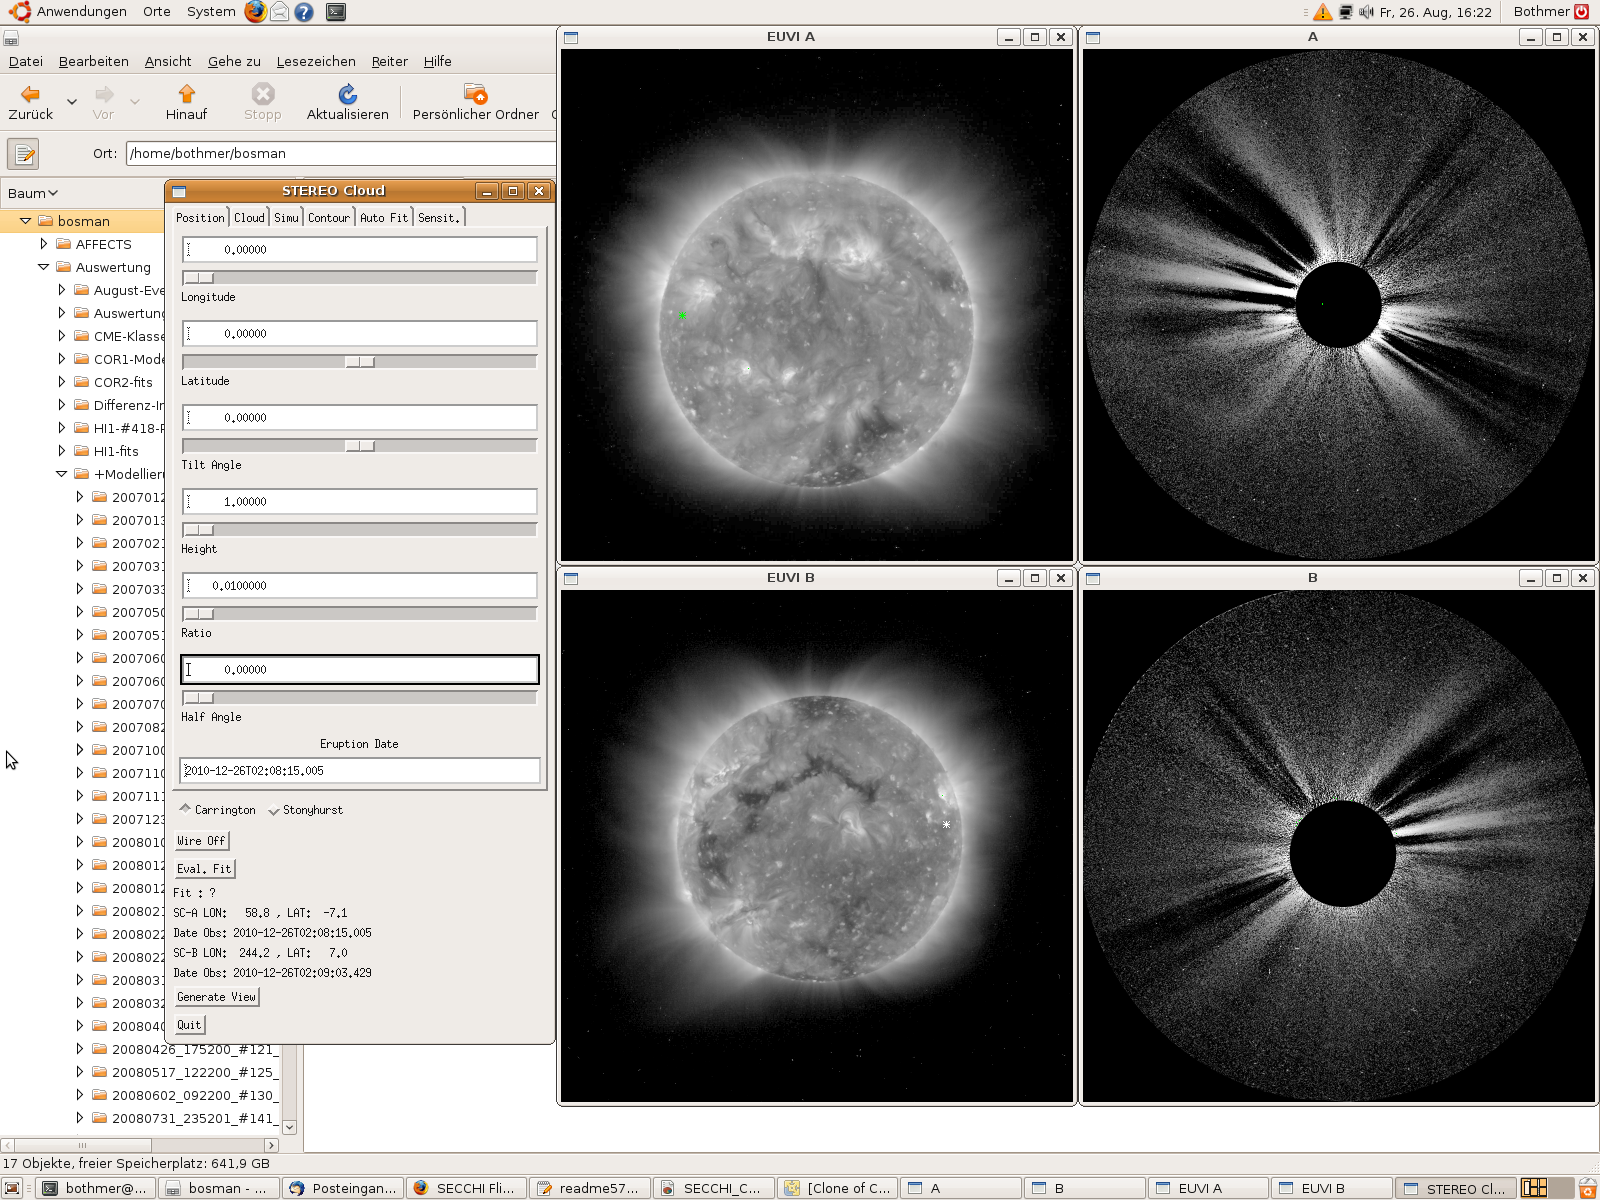1600x1200 pixels.
Task: Open STEREO Cloud window menu icon
Action: 179,191
